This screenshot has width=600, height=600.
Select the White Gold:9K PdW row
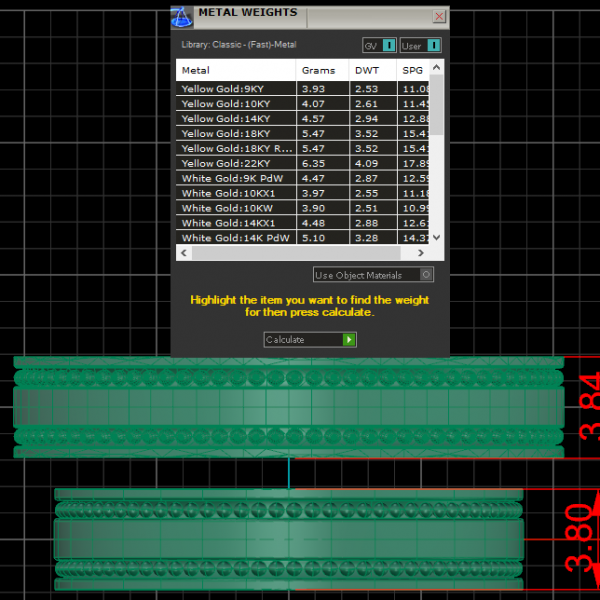236,178
